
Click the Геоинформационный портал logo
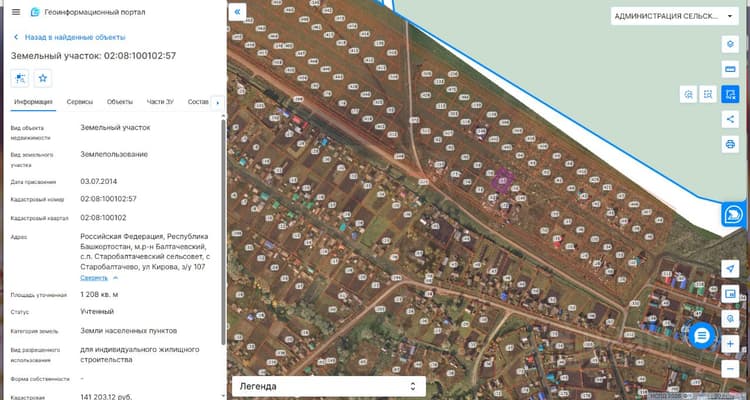(35, 12)
